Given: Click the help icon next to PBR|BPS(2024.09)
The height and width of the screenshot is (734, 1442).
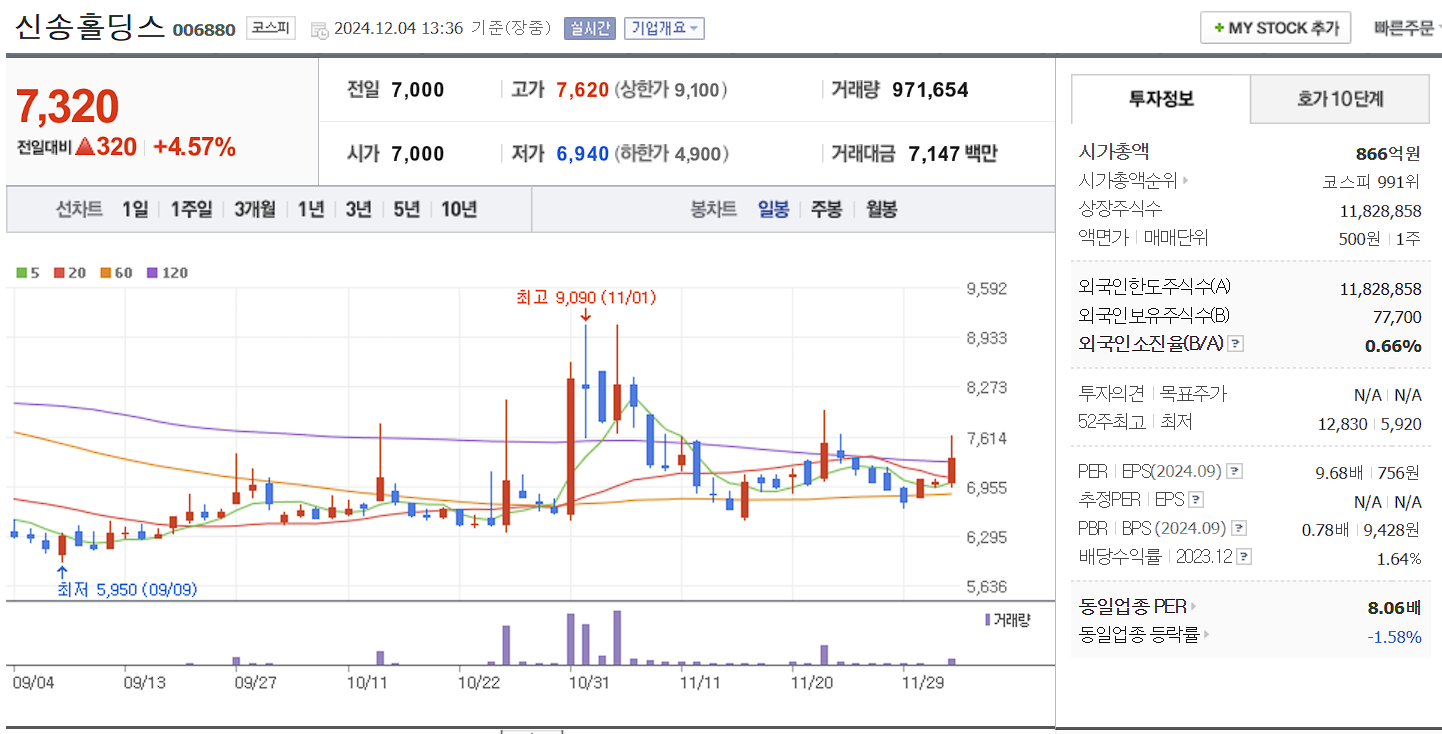Looking at the screenshot, I should (x=1241, y=528).
